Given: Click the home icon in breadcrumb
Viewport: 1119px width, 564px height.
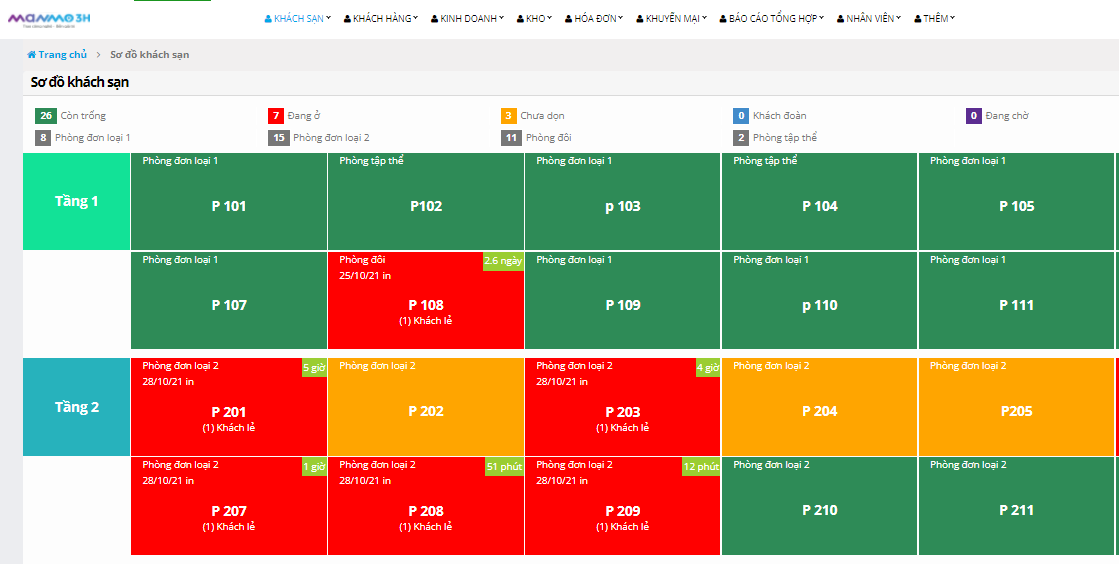Looking at the screenshot, I should pos(32,55).
